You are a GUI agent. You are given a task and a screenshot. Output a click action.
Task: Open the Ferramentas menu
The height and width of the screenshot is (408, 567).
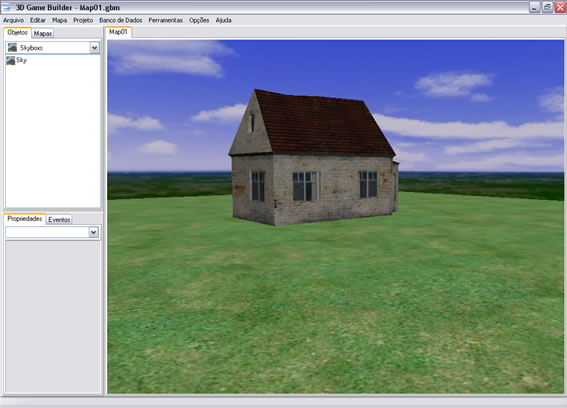[x=166, y=20]
